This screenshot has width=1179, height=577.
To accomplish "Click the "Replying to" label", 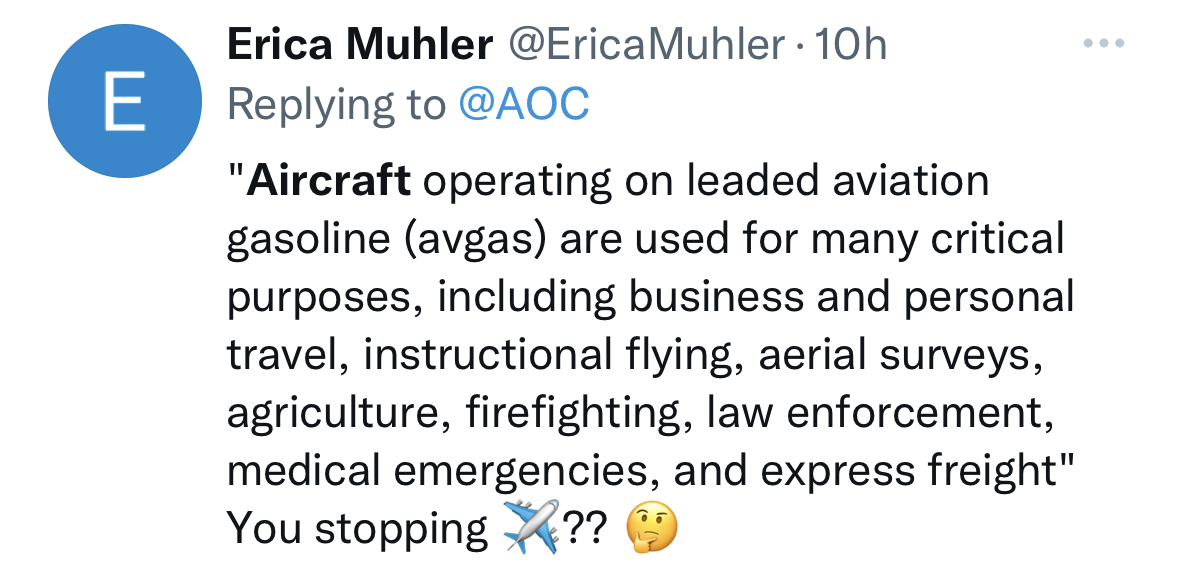I will pos(336,104).
